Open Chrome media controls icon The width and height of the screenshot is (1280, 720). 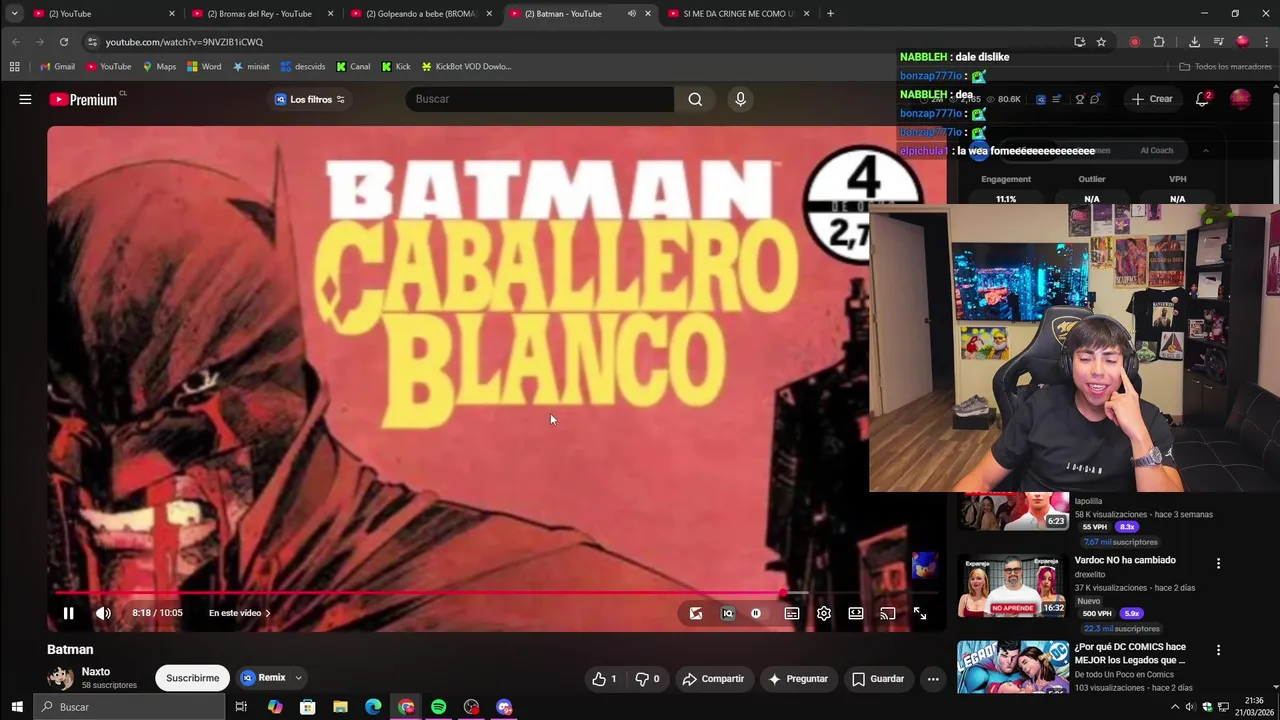[x=1218, y=42]
